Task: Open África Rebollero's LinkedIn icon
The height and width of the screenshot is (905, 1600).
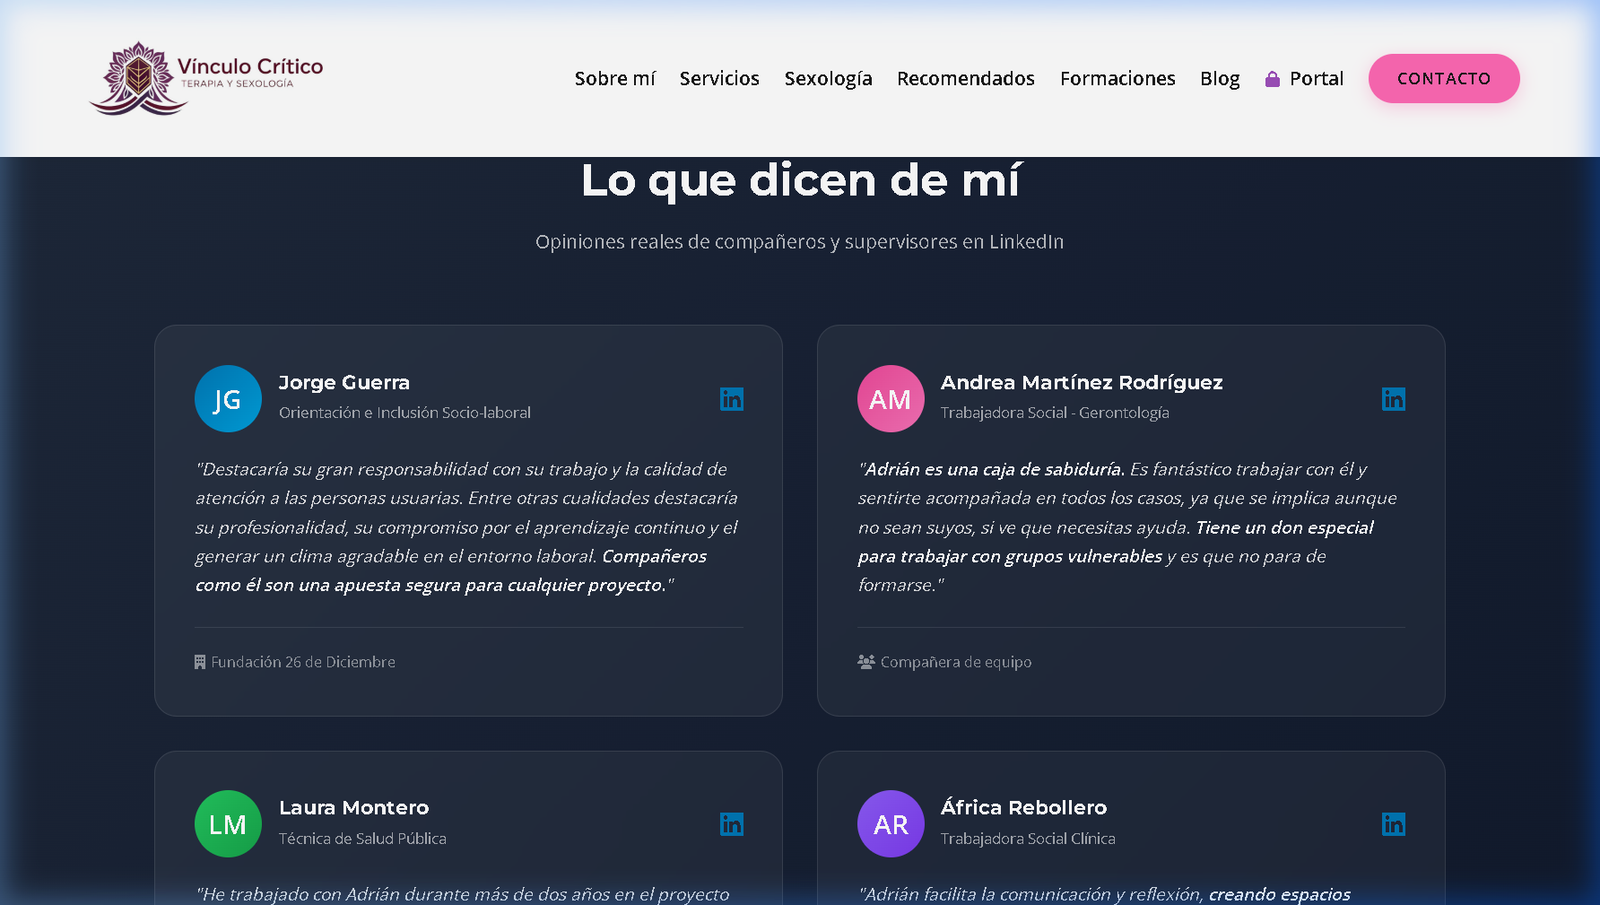Action: pos(1394,824)
